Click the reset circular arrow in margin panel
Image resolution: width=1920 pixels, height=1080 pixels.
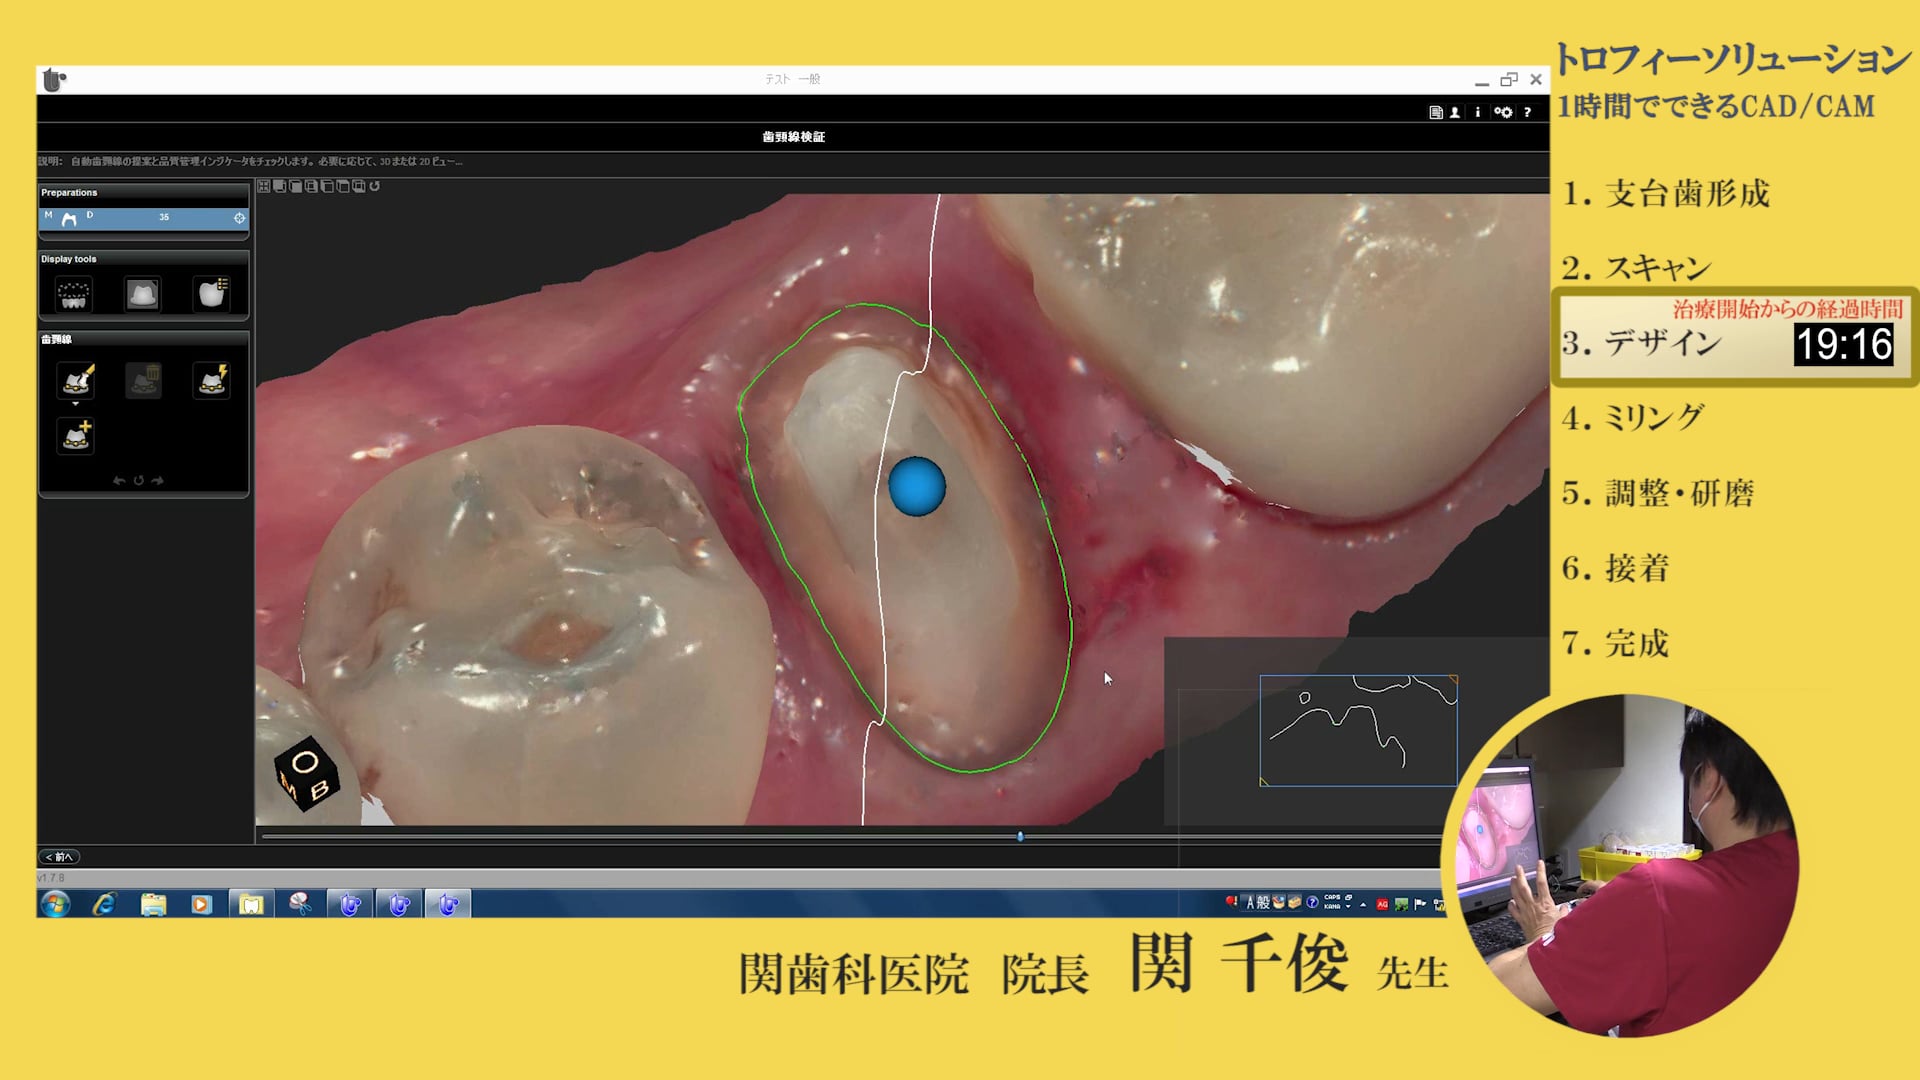pyautogui.click(x=139, y=481)
